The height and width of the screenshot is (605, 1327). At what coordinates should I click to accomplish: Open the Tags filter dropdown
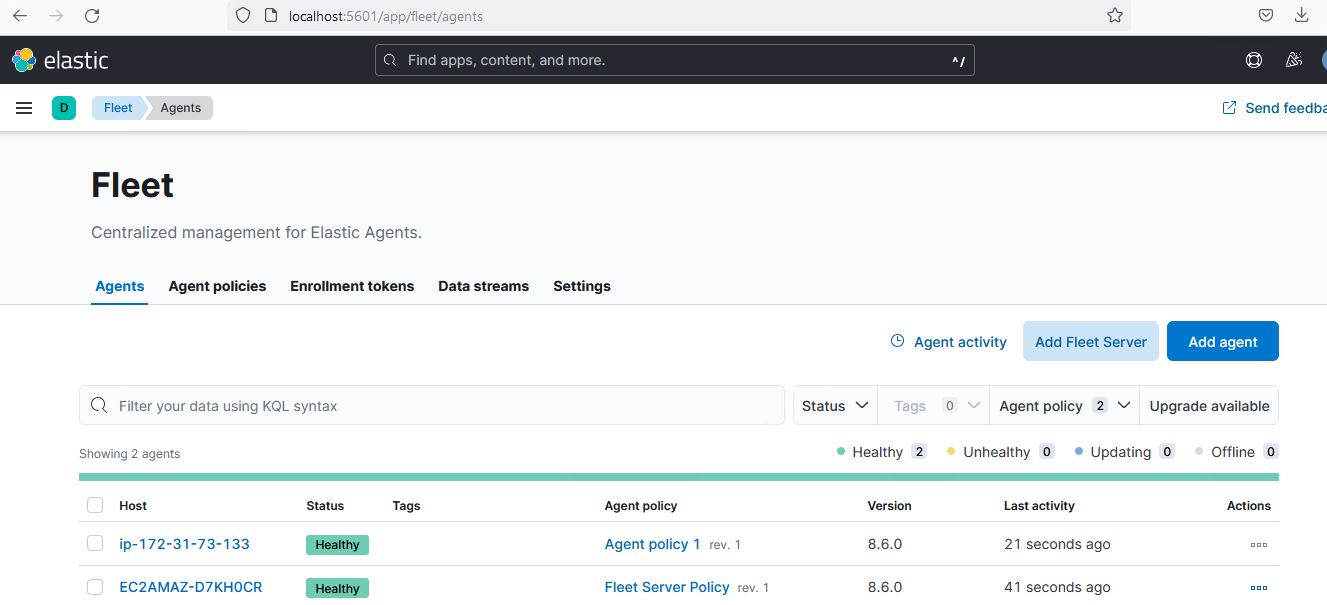click(933, 405)
